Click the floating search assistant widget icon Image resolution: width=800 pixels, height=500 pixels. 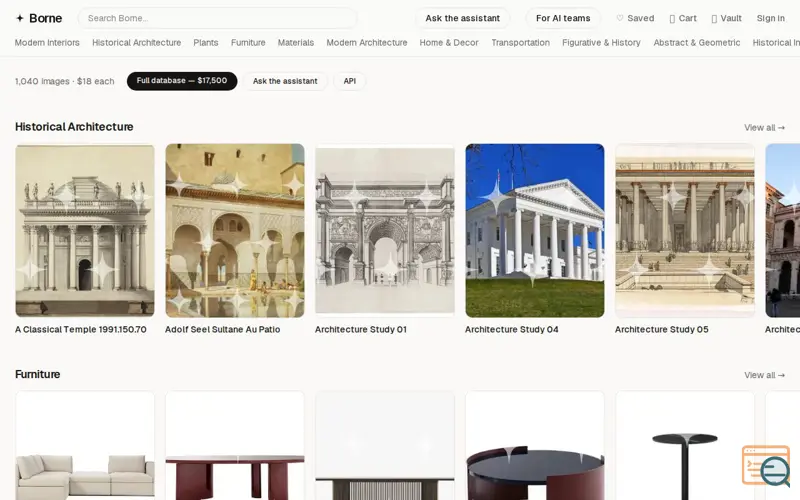(x=766, y=466)
